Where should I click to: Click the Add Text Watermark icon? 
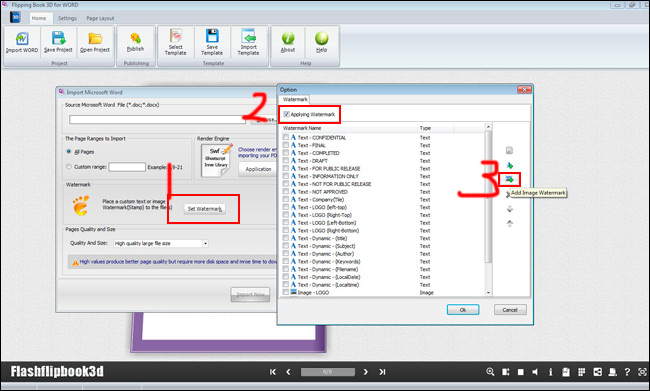pyautogui.click(x=509, y=165)
